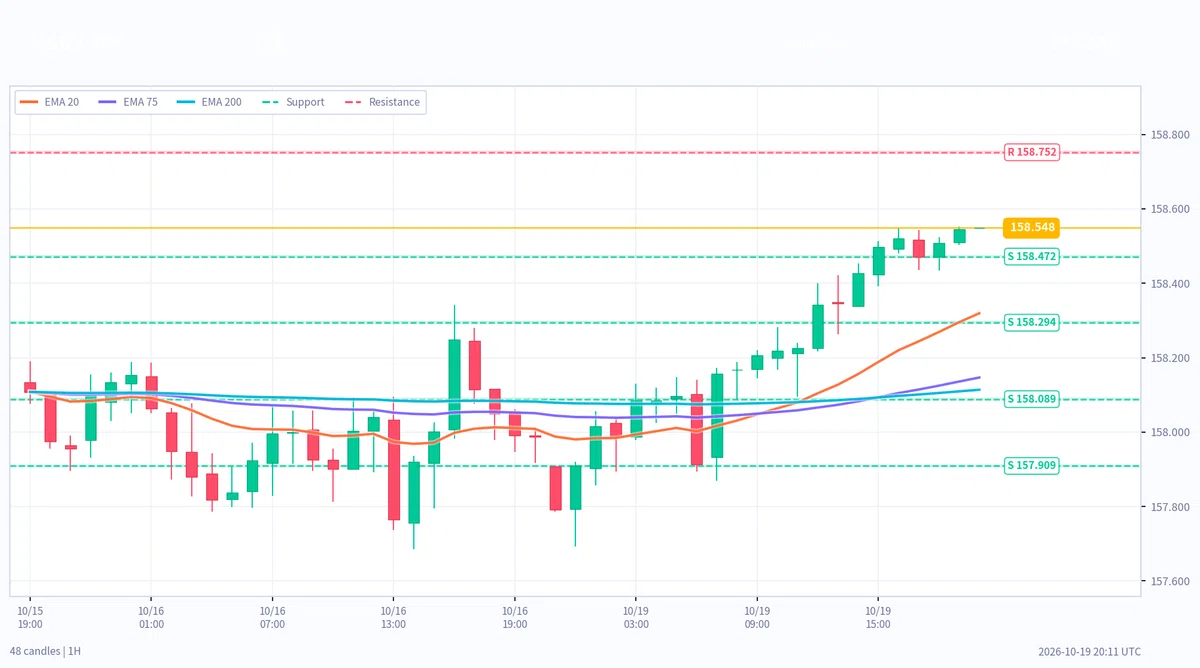Click the 158.200 price axis tick

point(1170,358)
